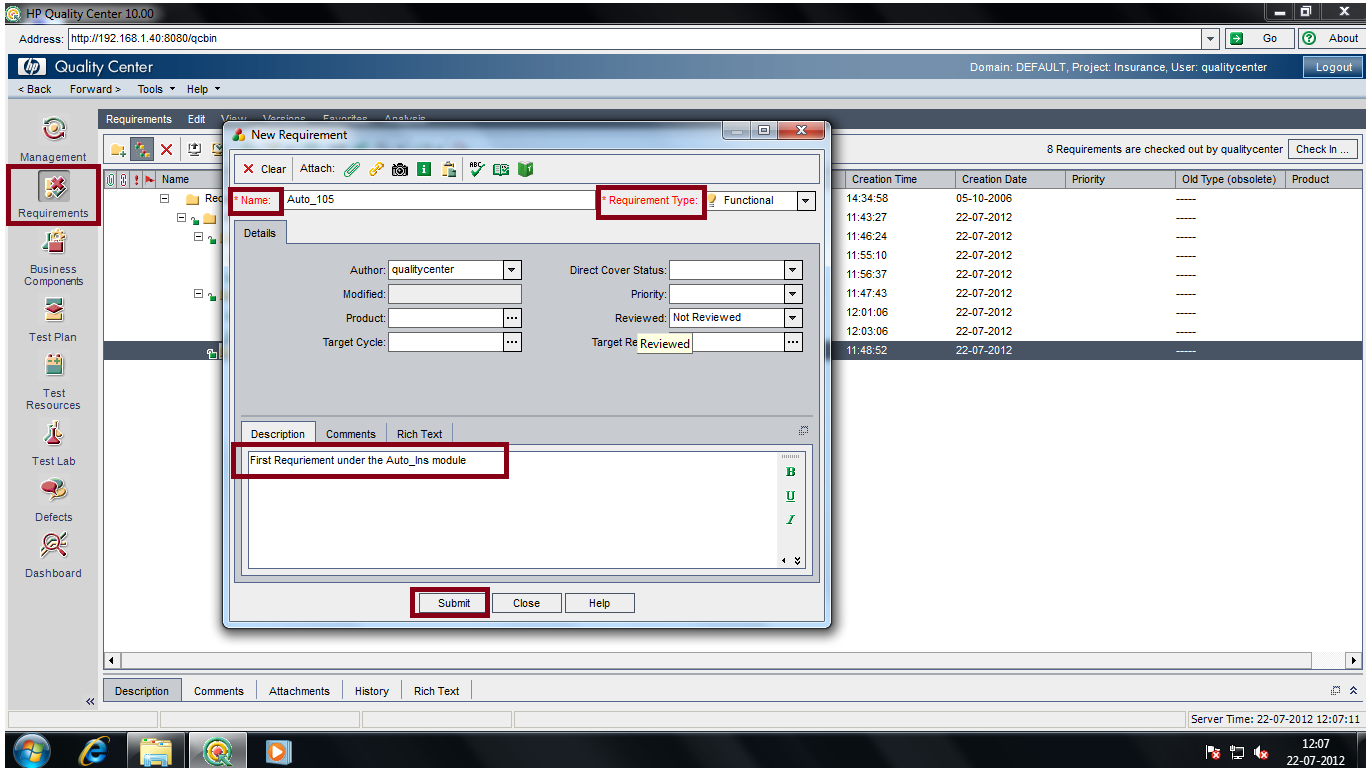Open the bottom Attachments tab
1366x768 pixels.
pos(299,691)
